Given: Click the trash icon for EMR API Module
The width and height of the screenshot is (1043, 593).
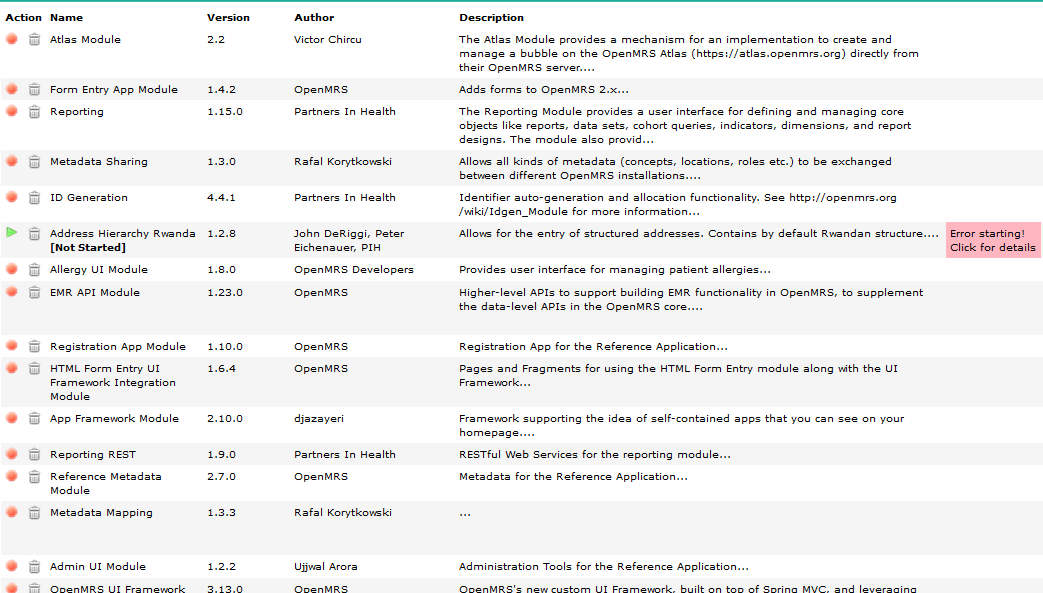Looking at the screenshot, I should (x=34, y=292).
